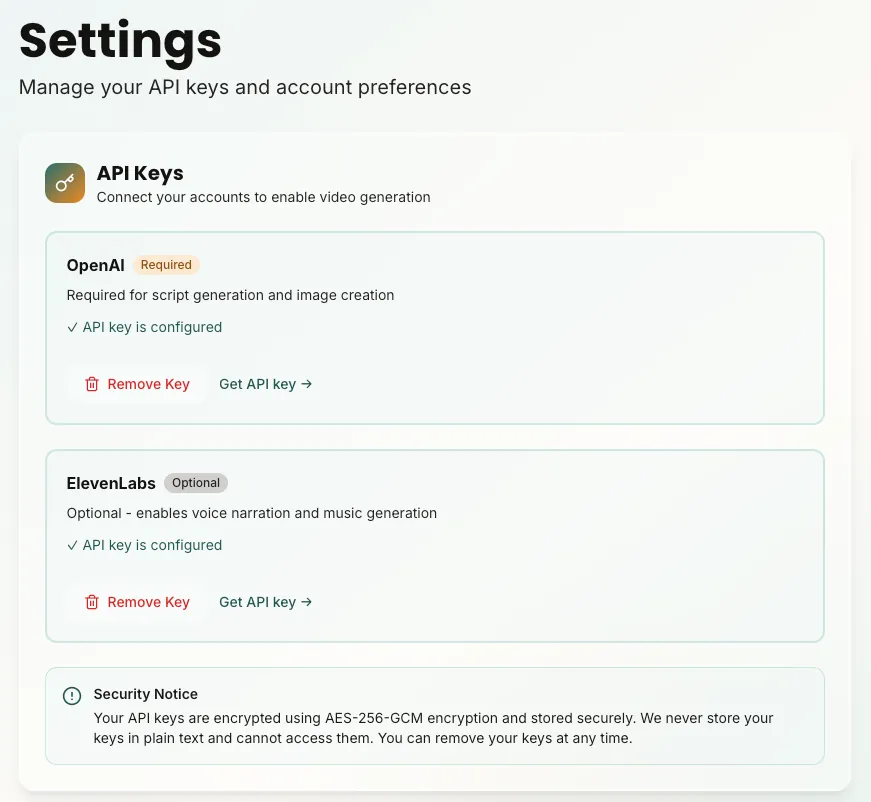The image size is (871, 802).
Task: Click the checkmark beside ElevenLabs key configured status
Action: 72,545
